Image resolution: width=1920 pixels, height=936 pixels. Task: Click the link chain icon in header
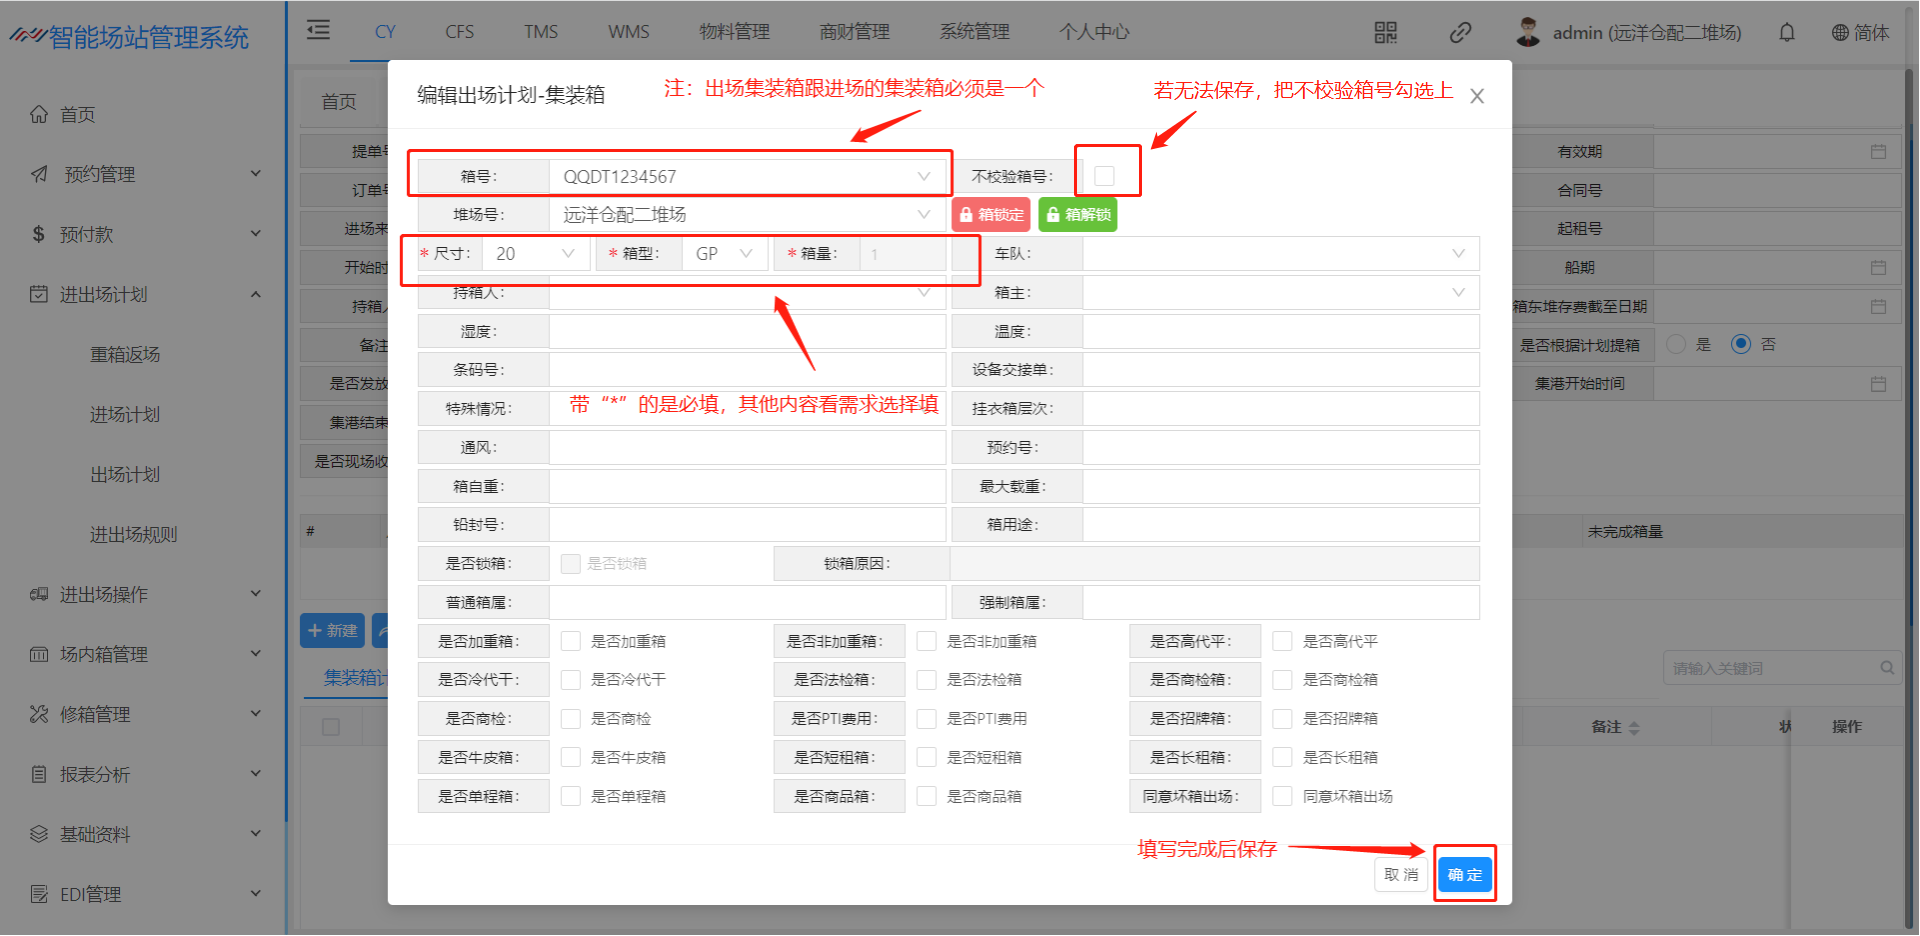(x=1460, y=33)
